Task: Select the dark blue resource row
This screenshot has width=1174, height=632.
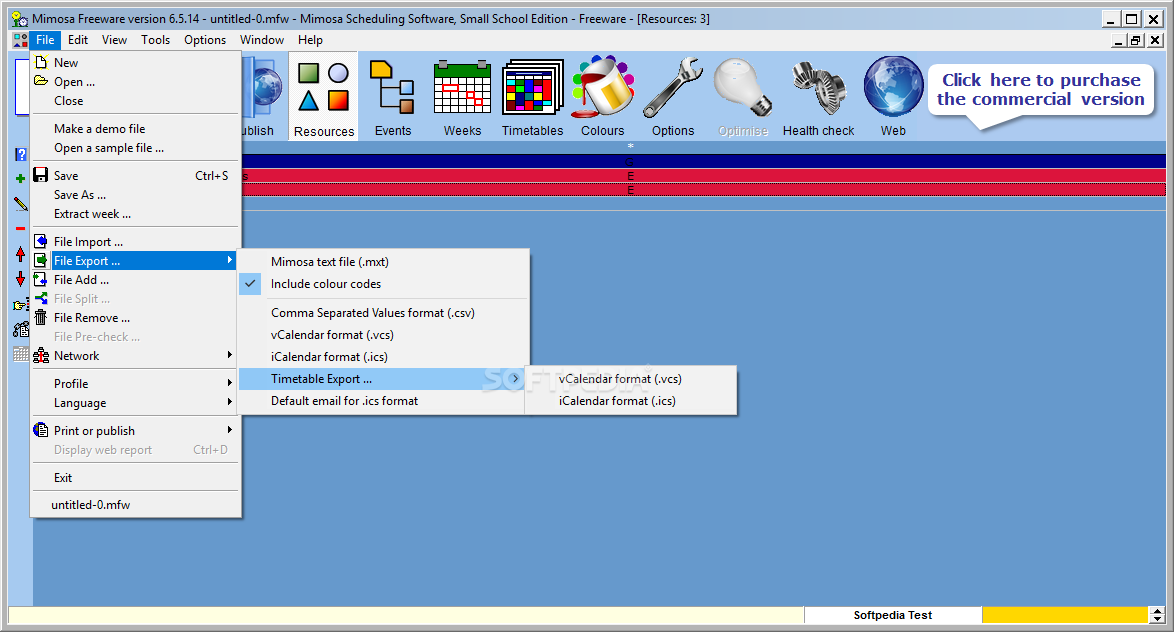Action: tap(704, 161)
